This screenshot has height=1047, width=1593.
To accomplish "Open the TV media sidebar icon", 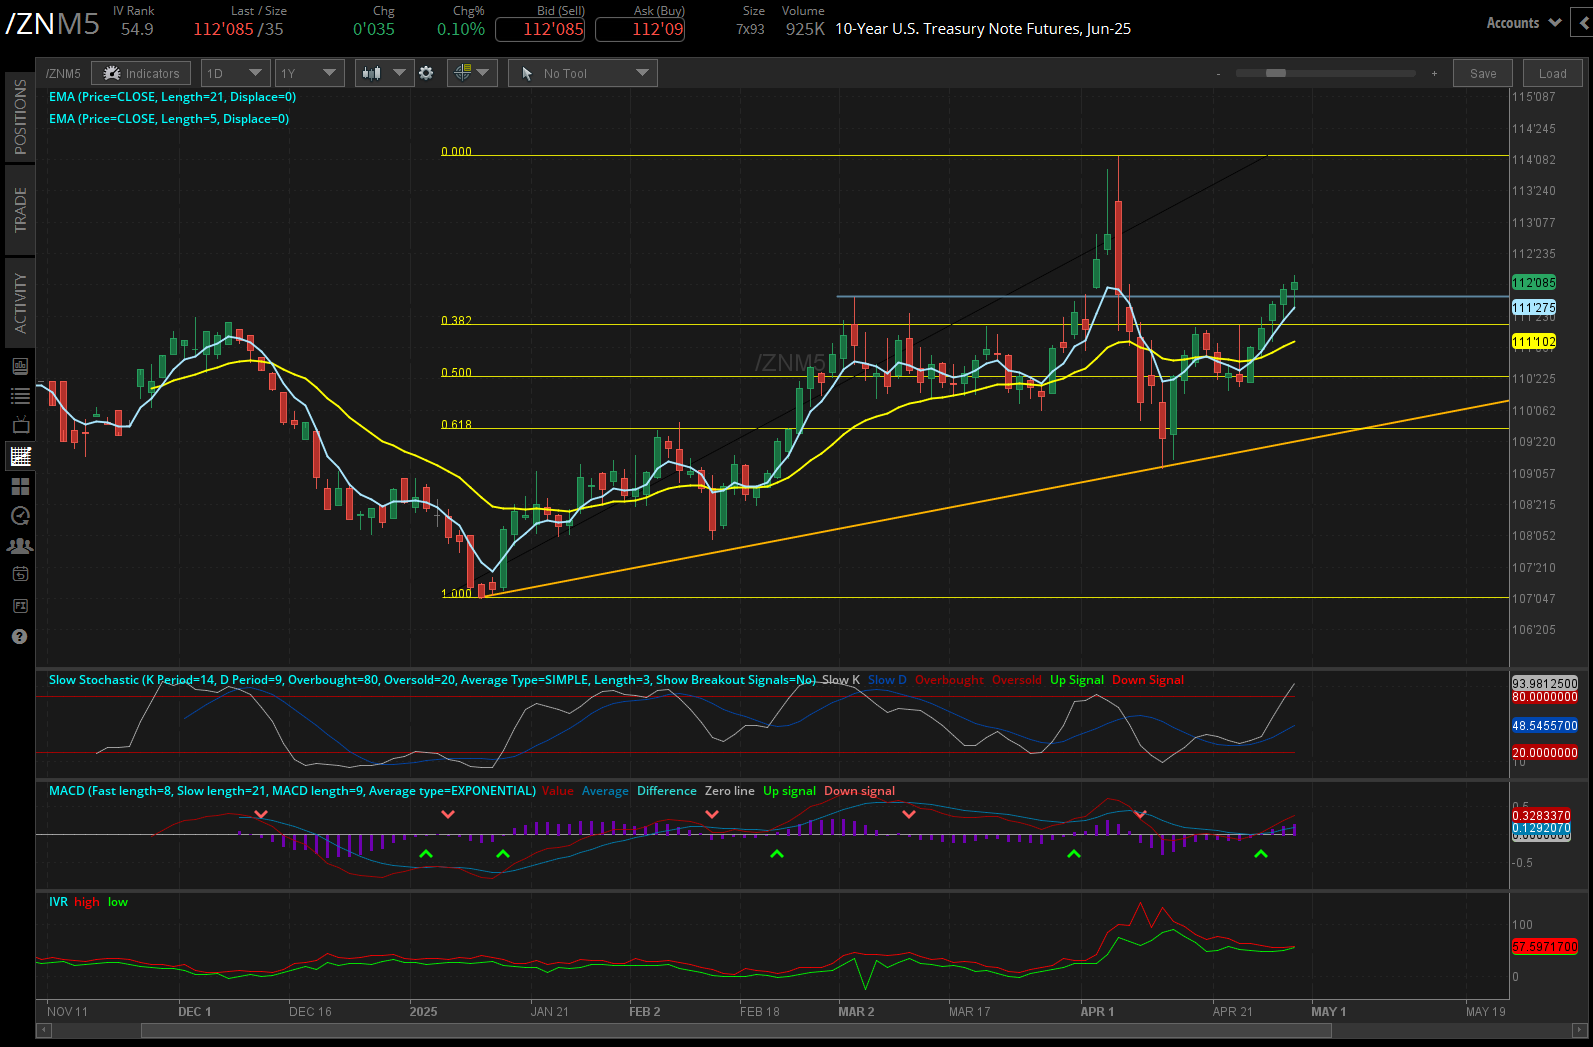I will pos(20,426).
